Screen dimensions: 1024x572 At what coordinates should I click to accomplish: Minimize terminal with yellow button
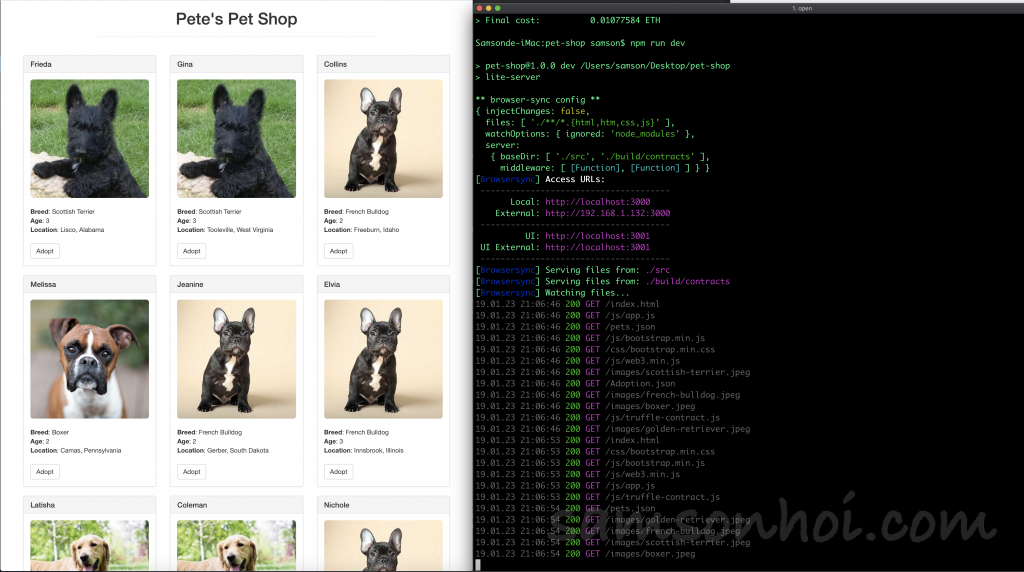(488, 8)
